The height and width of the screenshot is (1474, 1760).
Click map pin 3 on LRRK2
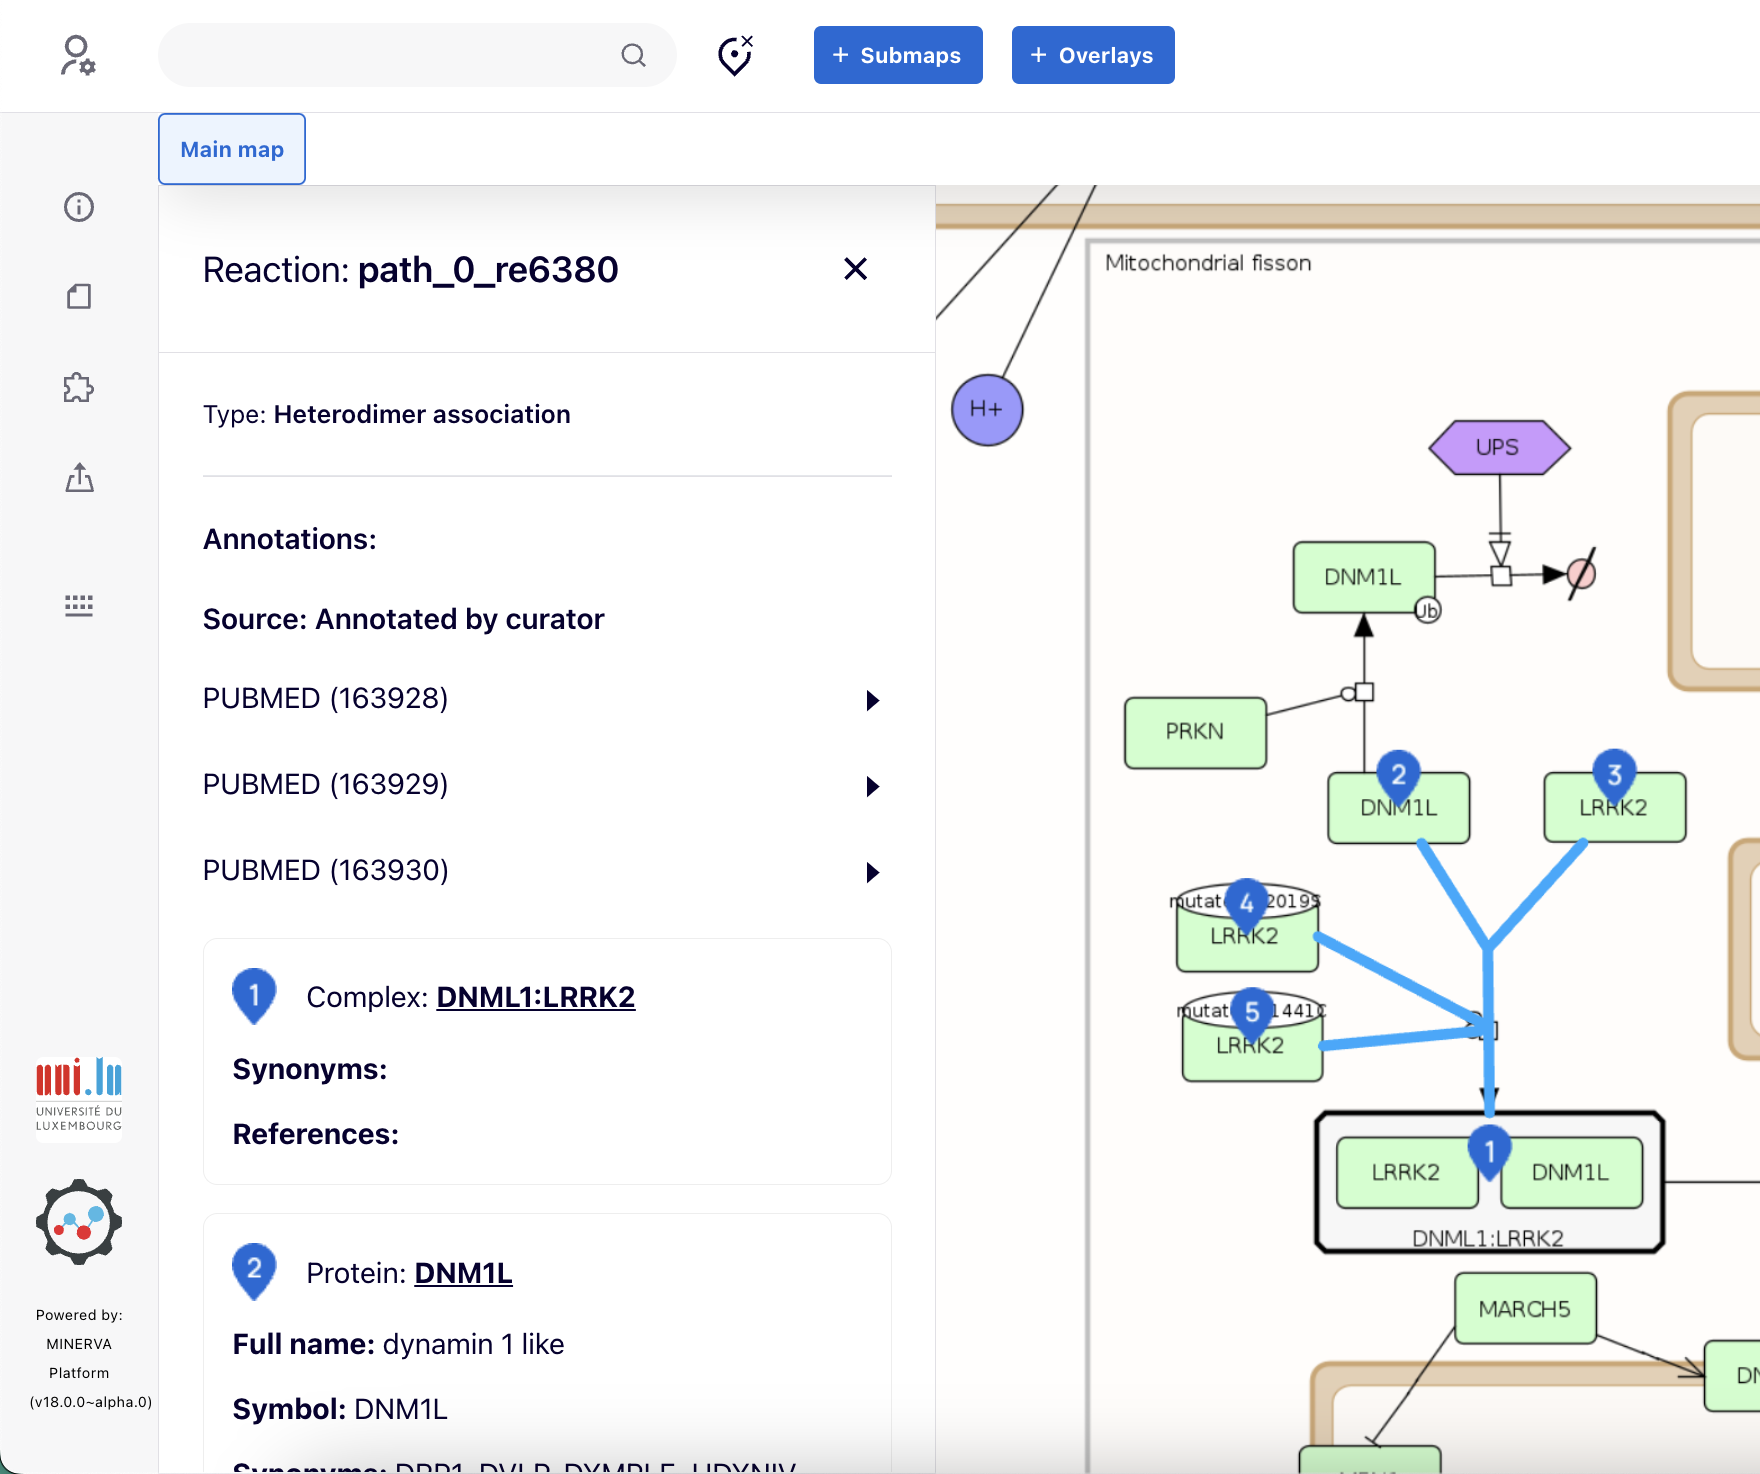click(x=1614, y=773)
